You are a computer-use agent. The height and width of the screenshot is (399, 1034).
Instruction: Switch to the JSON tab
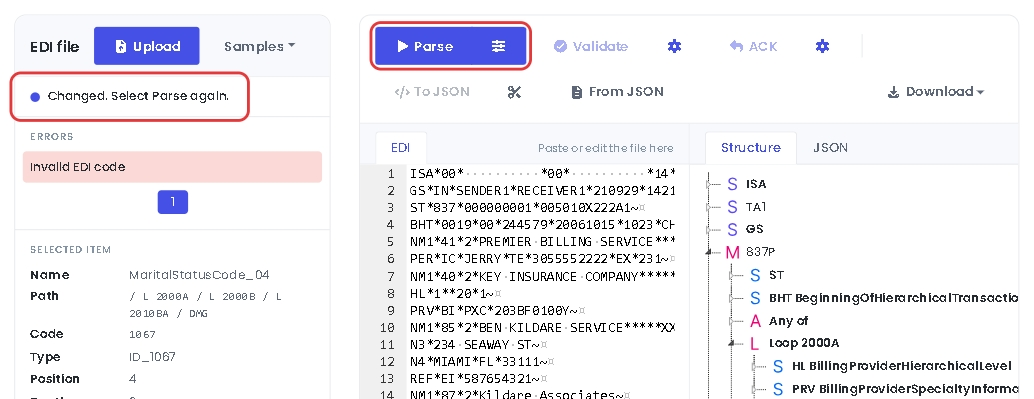(830, 148)
